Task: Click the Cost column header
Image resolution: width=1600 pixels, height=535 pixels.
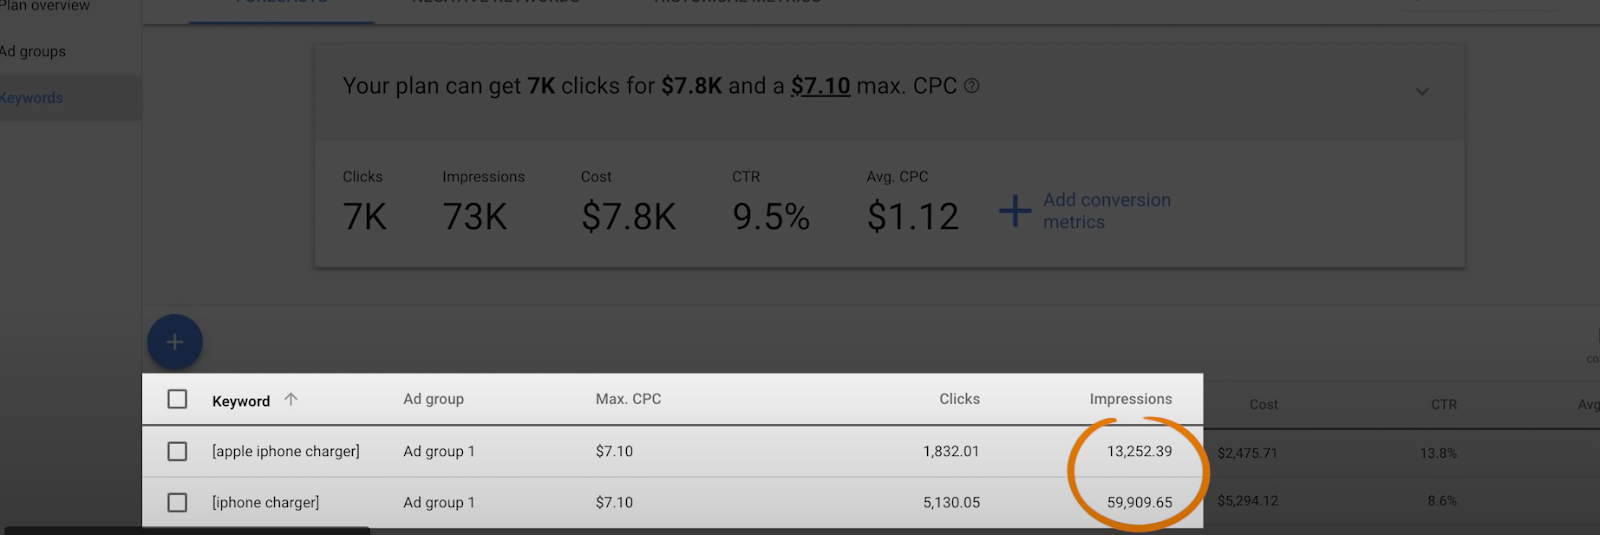Action: click(x=1263, y=404)
